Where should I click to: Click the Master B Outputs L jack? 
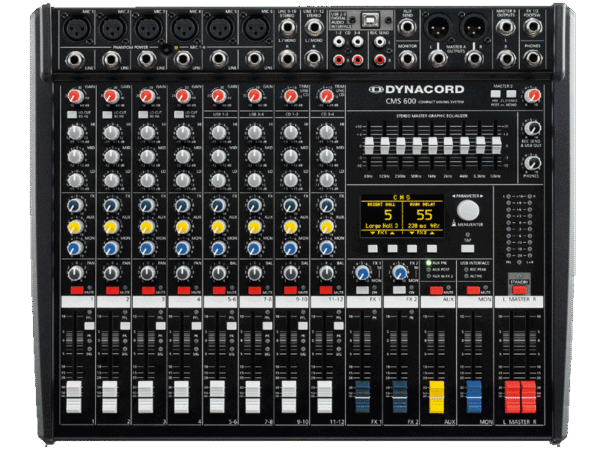click(506, 27)
